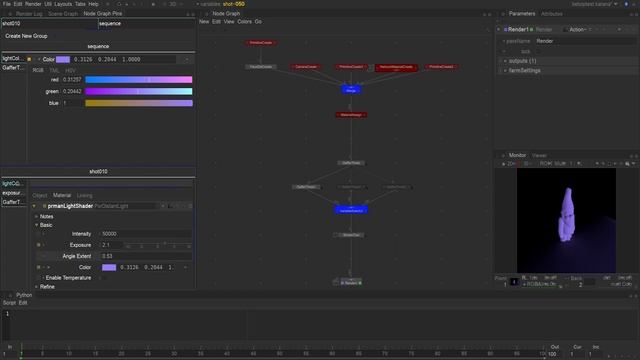Select exposur item in shot010 list
Screen dimensions: 640x360
tap(13, 193)
